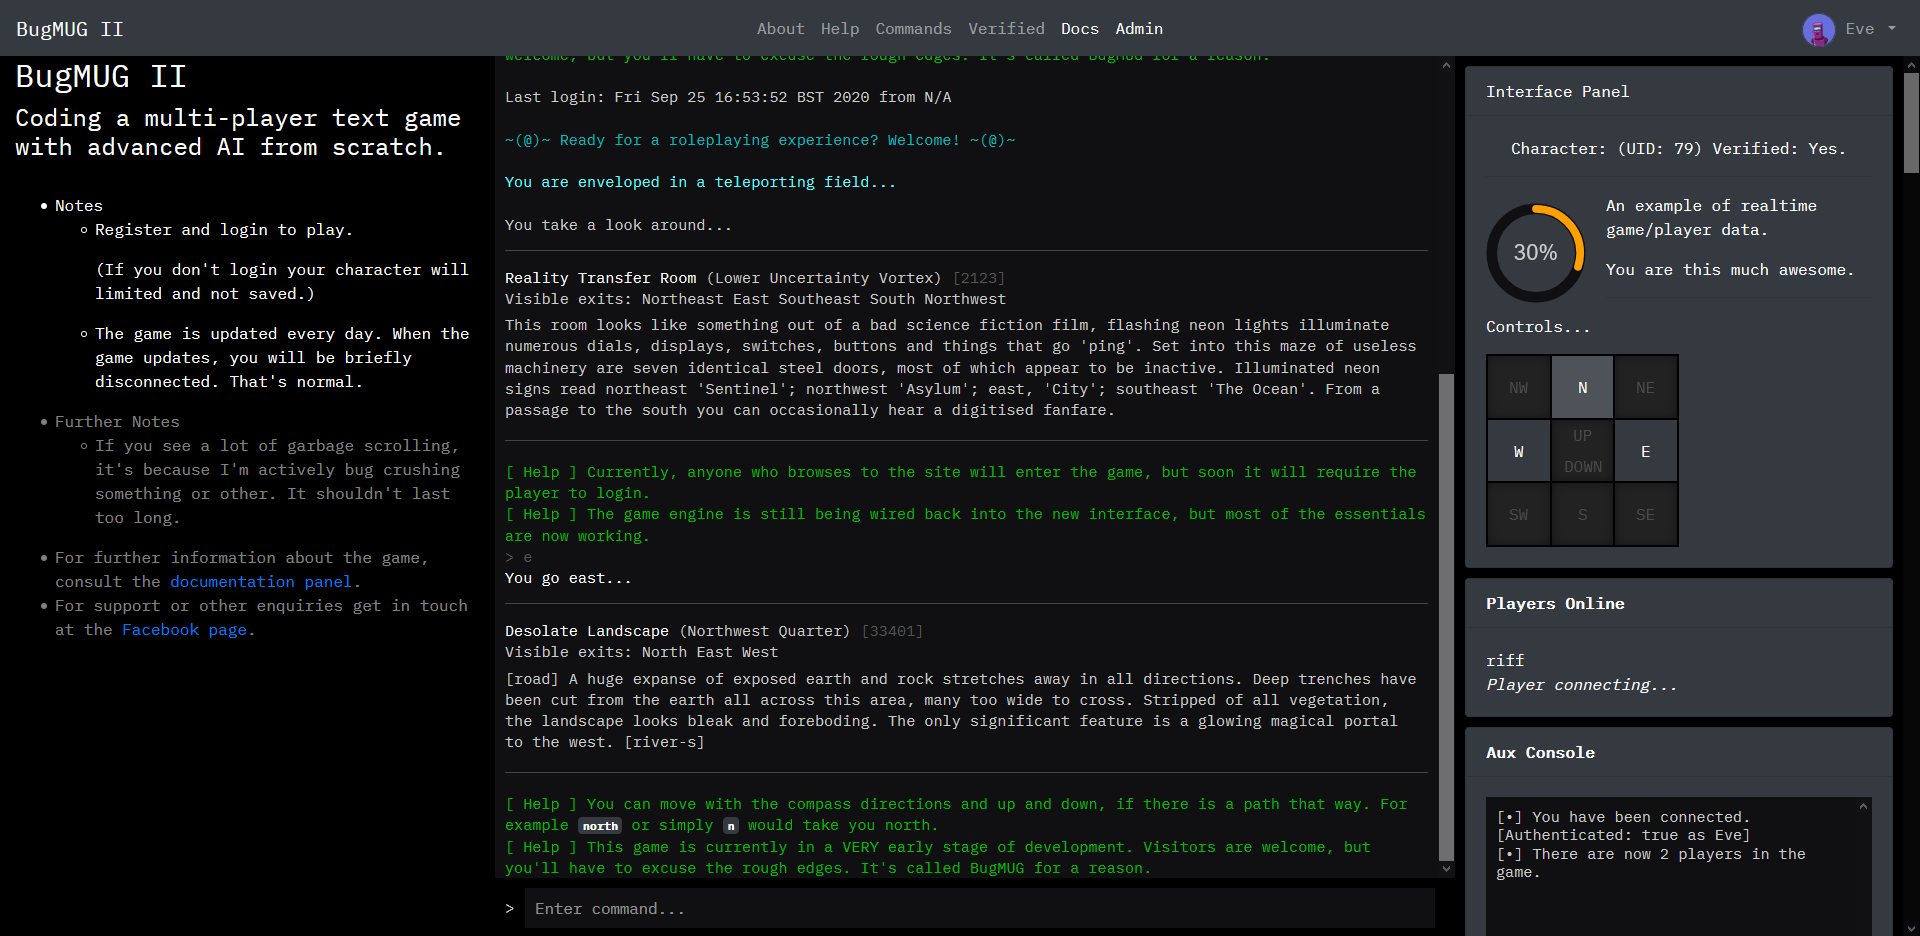The width and height of the screenshot is (1920, 936).
Task: Go to the Admin page
Action: tap(1139, 29)
